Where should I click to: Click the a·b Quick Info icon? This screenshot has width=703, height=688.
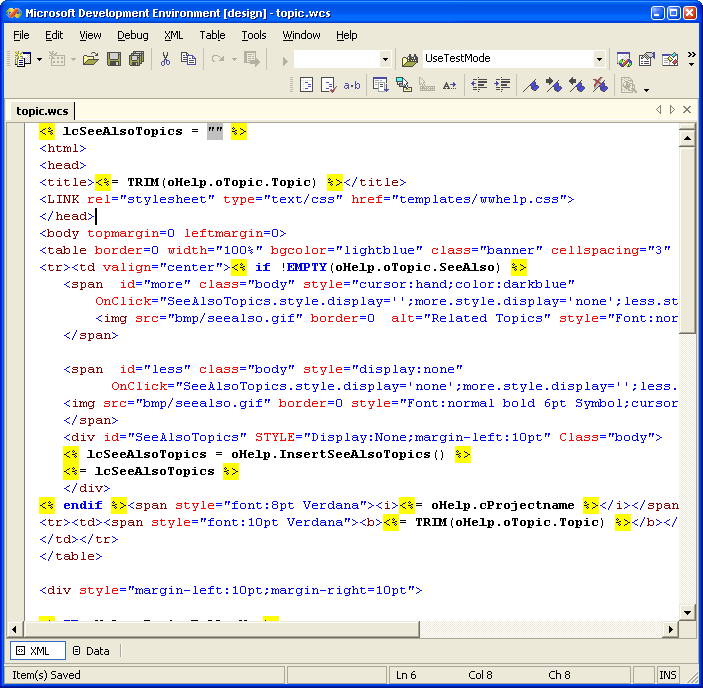(352, 85)
